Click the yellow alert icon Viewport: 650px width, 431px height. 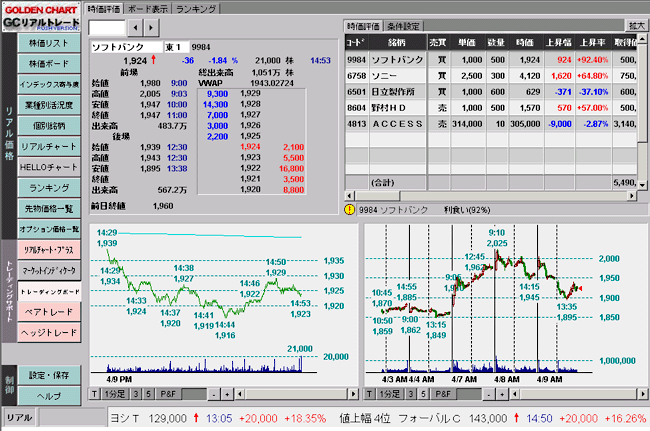point(349,210)
